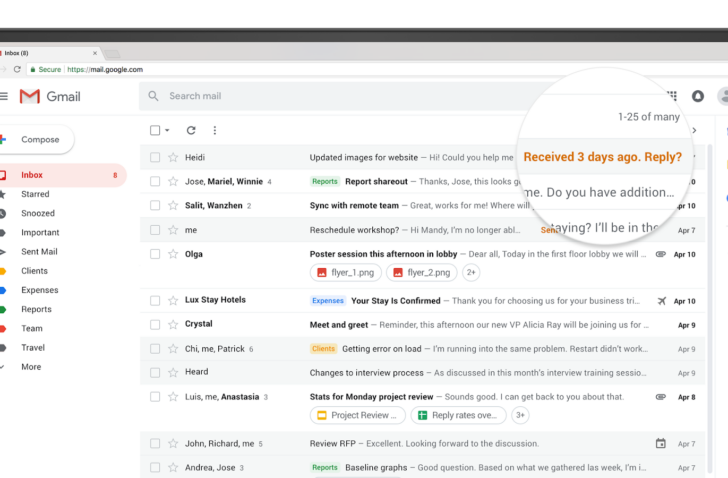Click the airplane icon on Lux Stay Hotels email
The height and width of the screenshot is (478, 728).
(x=662, y=301)
